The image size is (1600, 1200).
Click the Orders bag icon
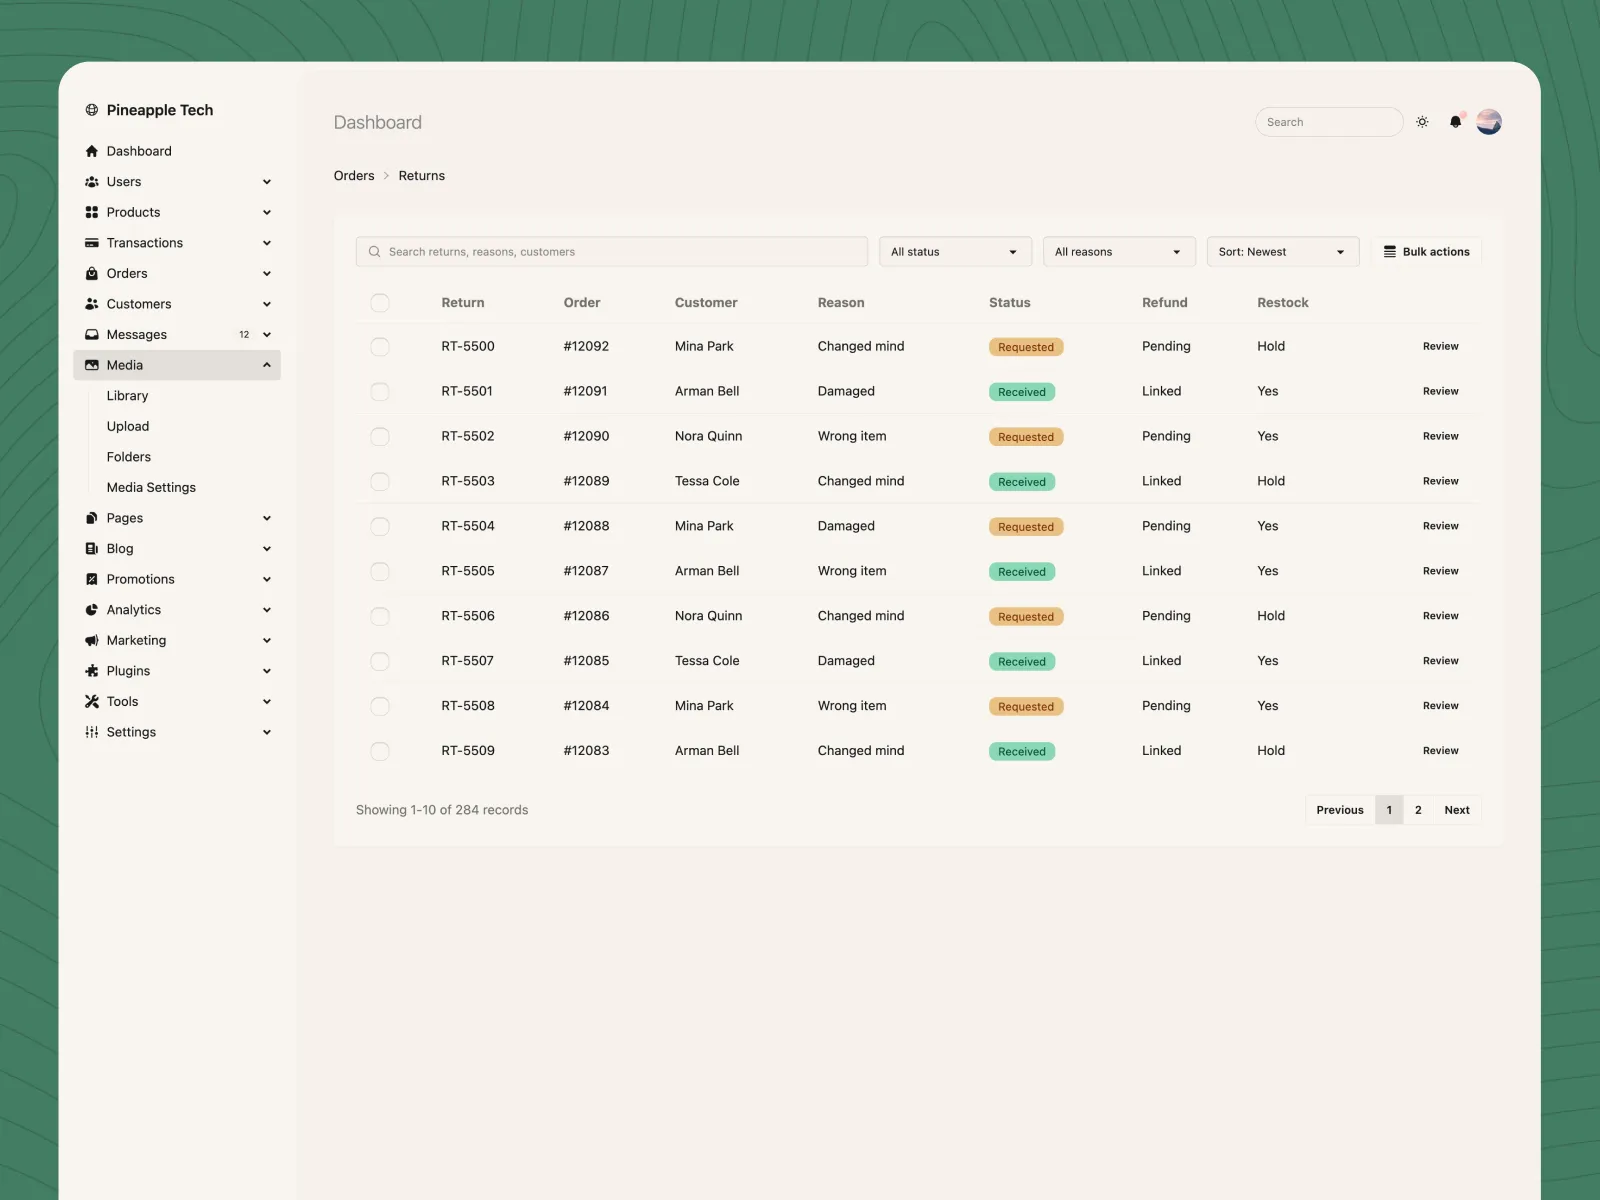pyautogui.click(x=92, y=273)
